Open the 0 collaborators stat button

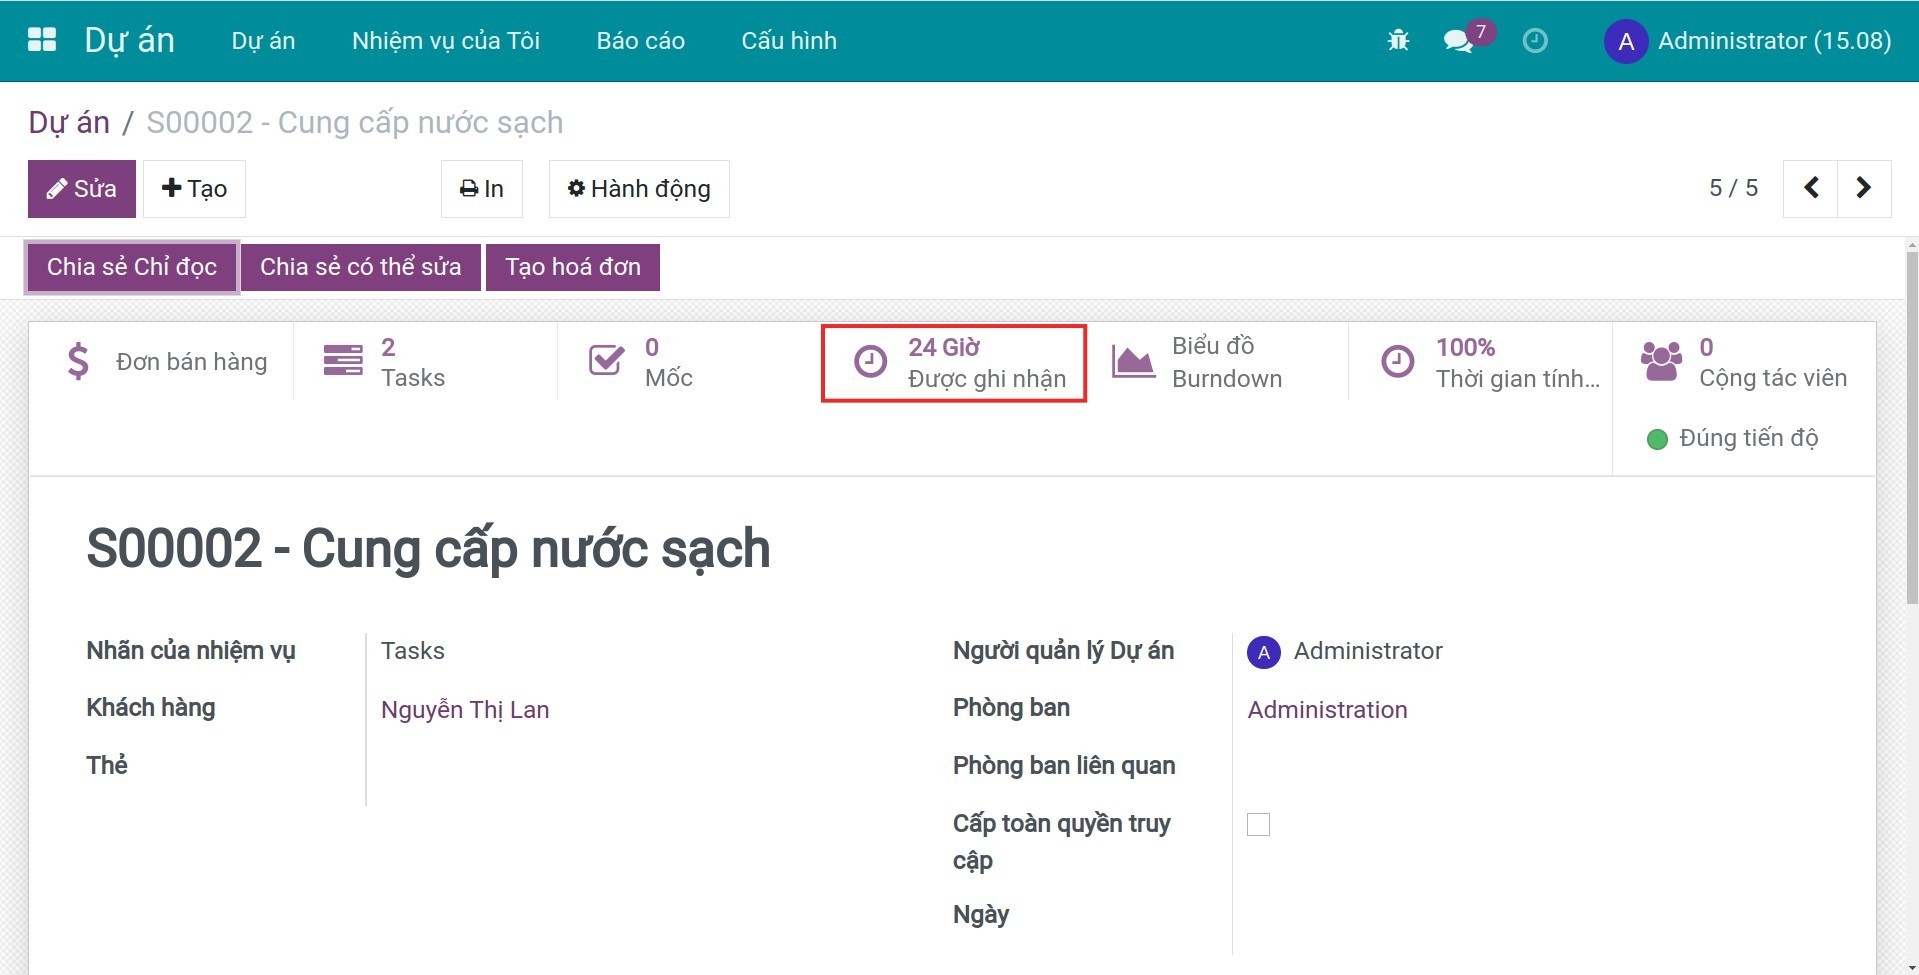(x=1743, y=362)
